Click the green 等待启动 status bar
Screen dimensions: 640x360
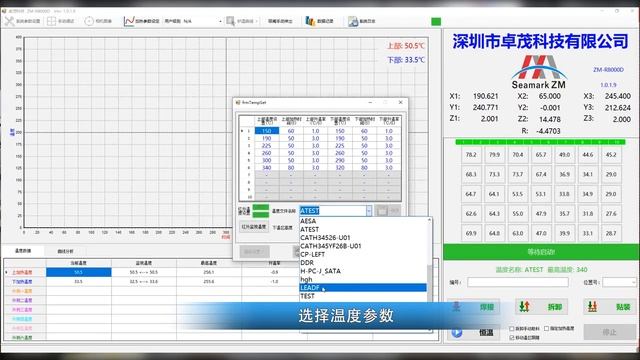pos(541,252)
